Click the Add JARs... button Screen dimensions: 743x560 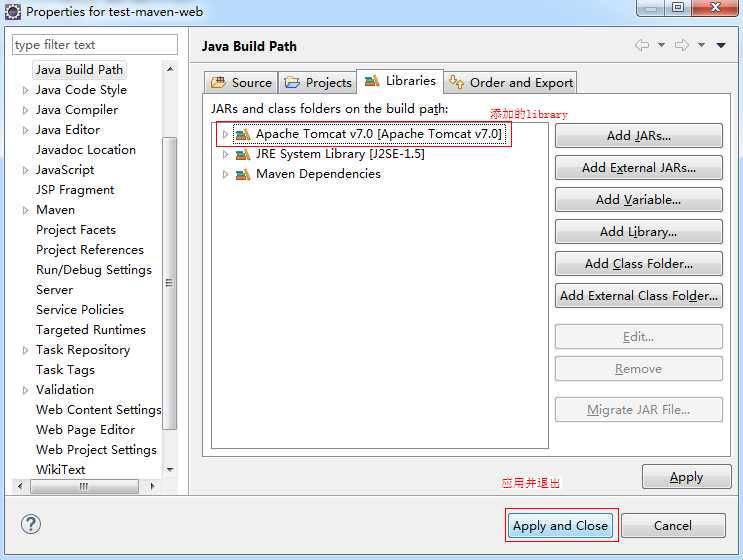tap(639, 135)
